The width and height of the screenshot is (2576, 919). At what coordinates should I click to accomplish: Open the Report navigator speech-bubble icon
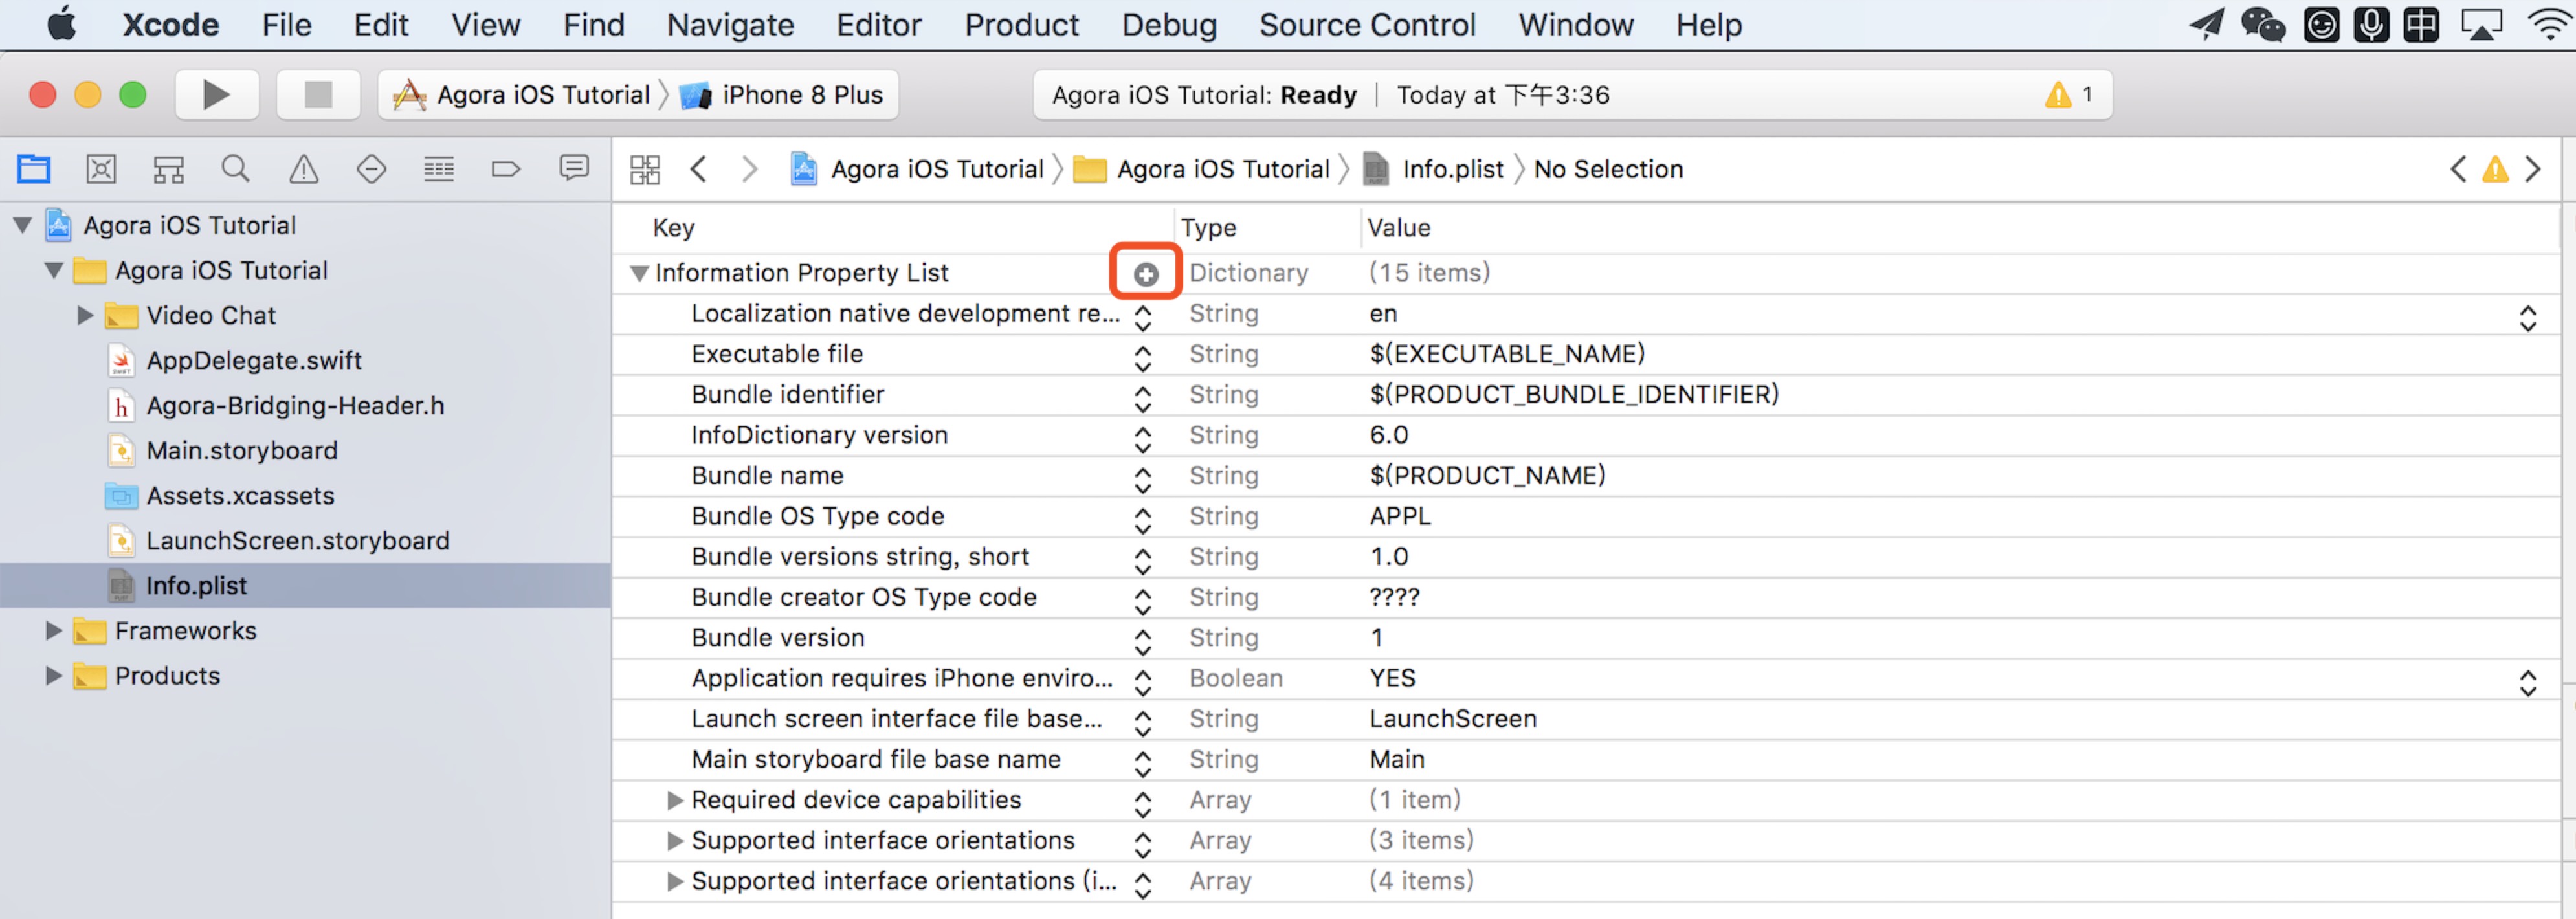[x=574, y=169]
